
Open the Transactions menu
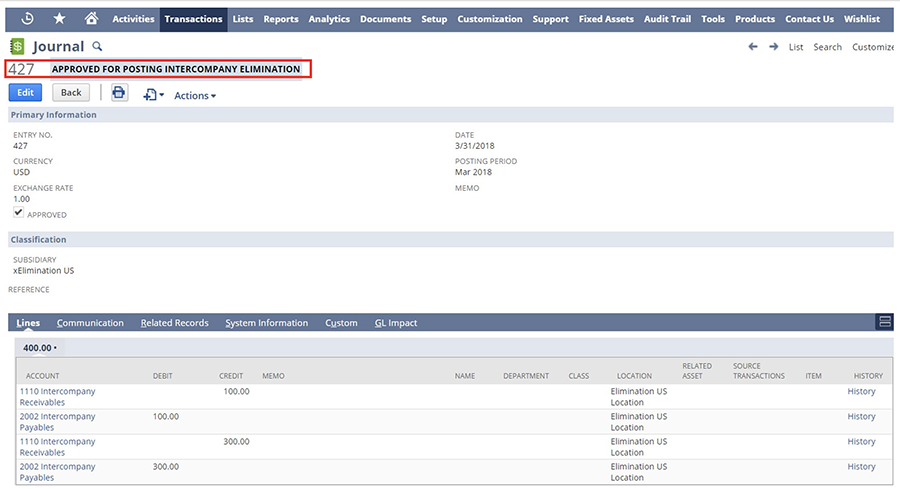tap(193, 19)
